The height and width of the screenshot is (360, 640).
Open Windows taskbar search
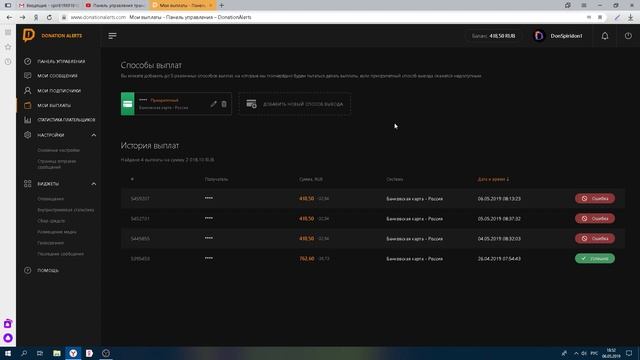tap(24, 353)
